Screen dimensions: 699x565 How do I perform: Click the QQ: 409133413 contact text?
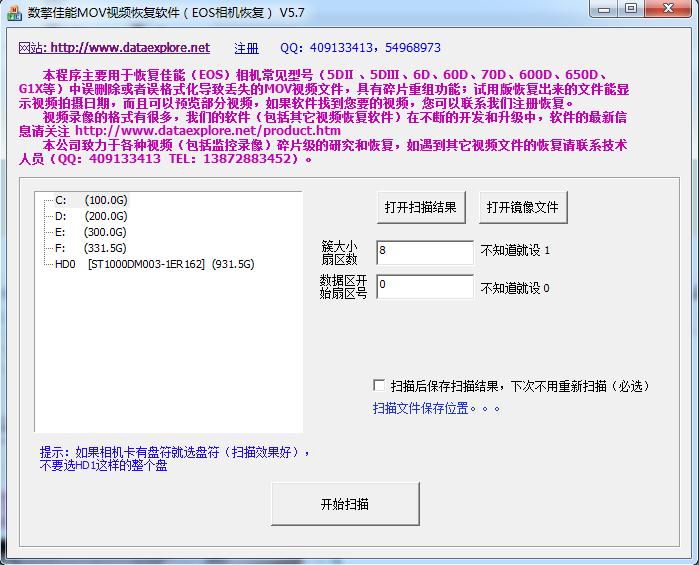pyautogui.click(x=360, y=48)
